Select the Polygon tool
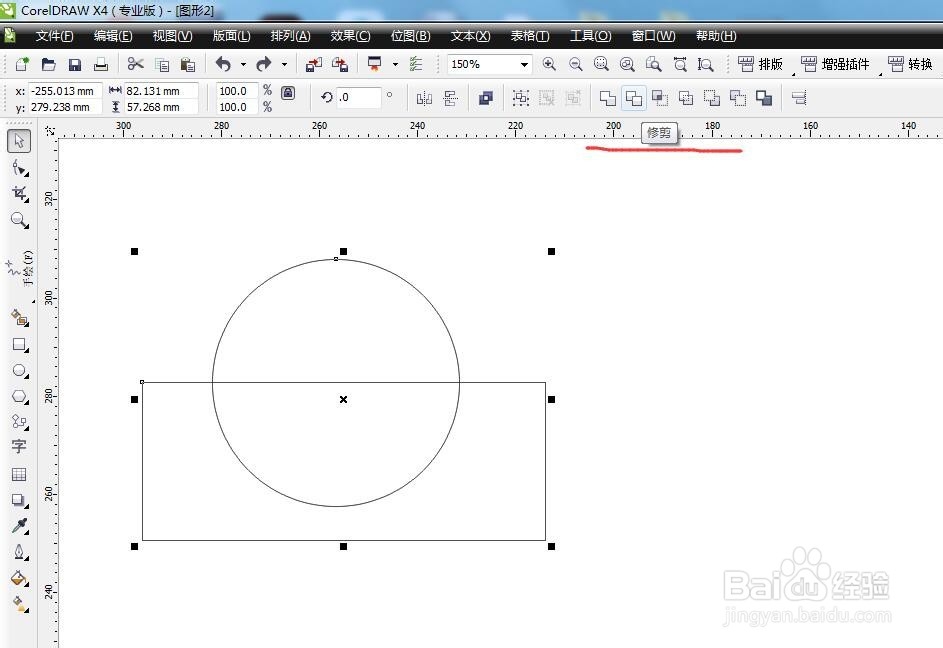 point(19,397)
